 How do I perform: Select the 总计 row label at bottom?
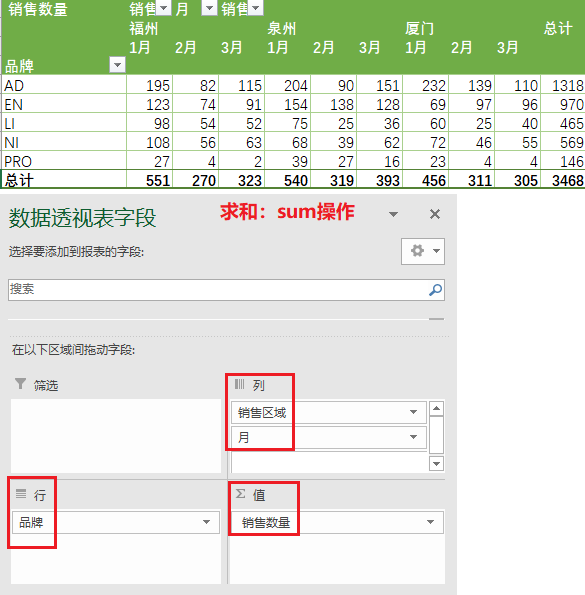coord(64,180)
